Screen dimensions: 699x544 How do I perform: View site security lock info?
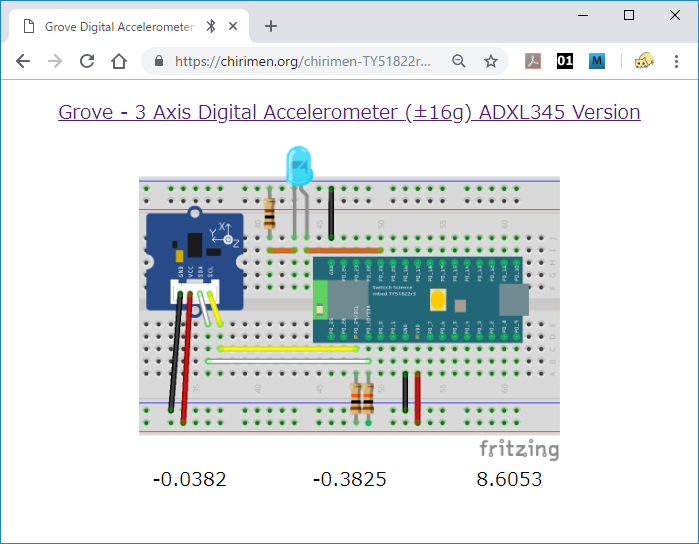159,61
